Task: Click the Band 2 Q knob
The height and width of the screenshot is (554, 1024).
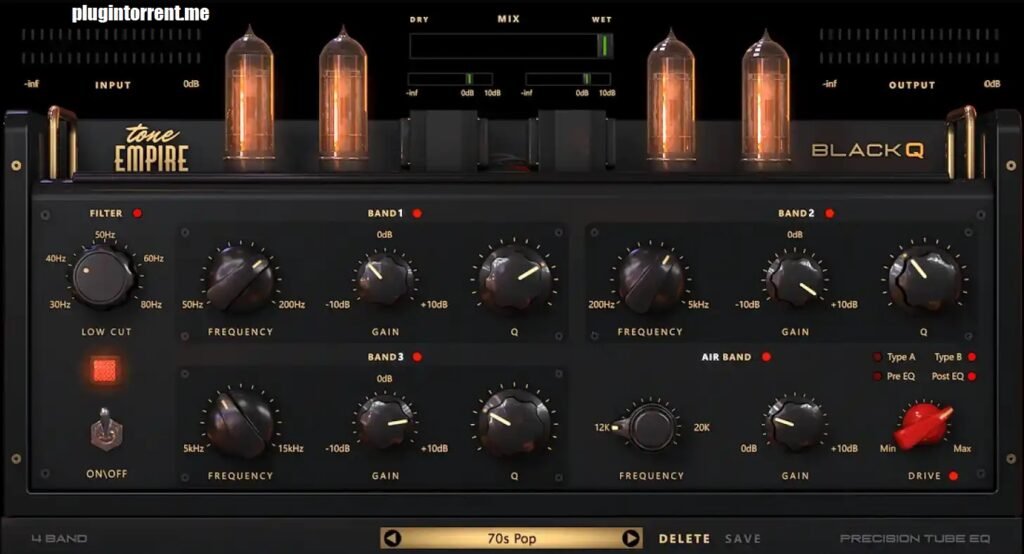Action: pyautogui.click(x=923, y=279)
